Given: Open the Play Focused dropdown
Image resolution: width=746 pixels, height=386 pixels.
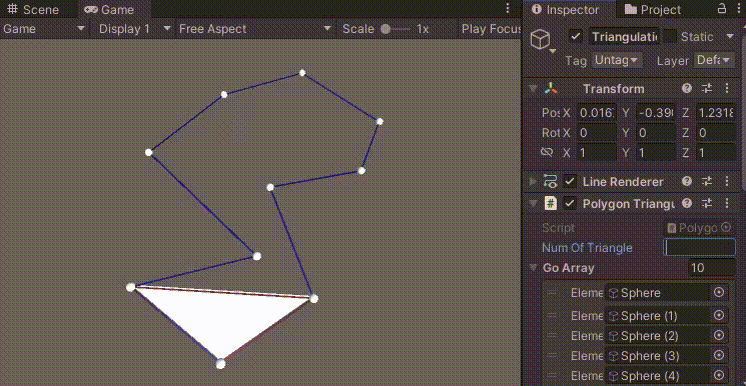Looking at the screenshot, I should click(x=491, y=29).
